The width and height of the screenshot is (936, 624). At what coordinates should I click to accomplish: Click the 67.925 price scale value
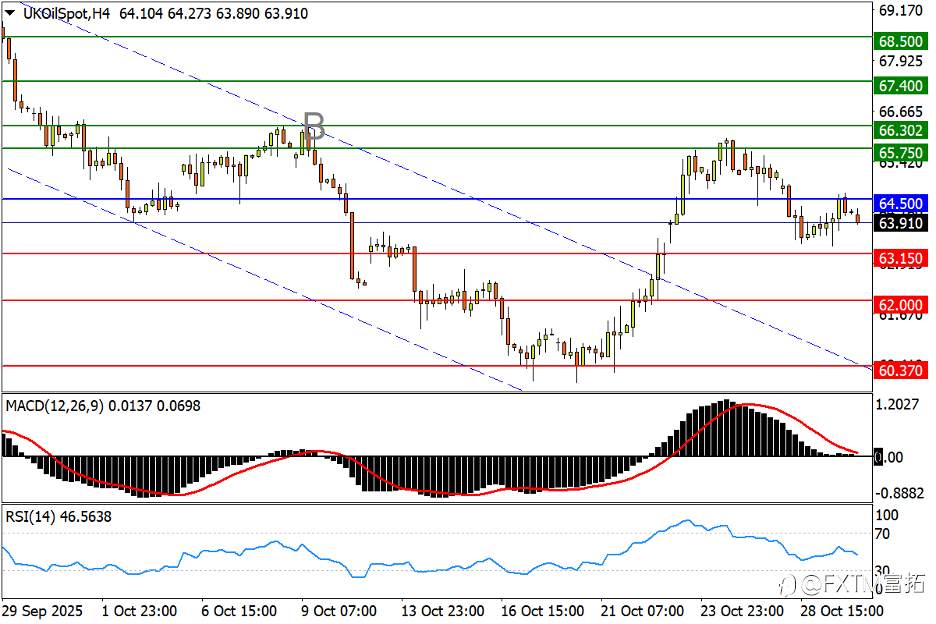(901, 61)
